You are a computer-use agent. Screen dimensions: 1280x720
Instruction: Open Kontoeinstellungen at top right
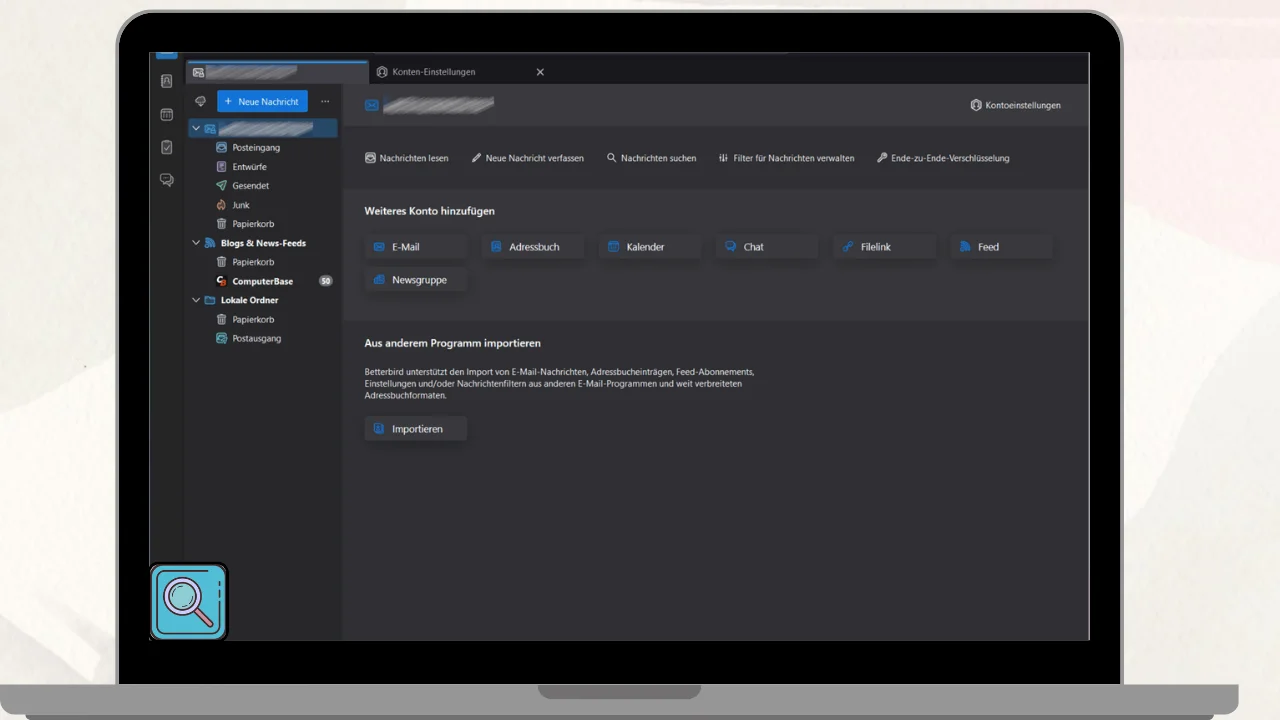tap(1015, 105)
